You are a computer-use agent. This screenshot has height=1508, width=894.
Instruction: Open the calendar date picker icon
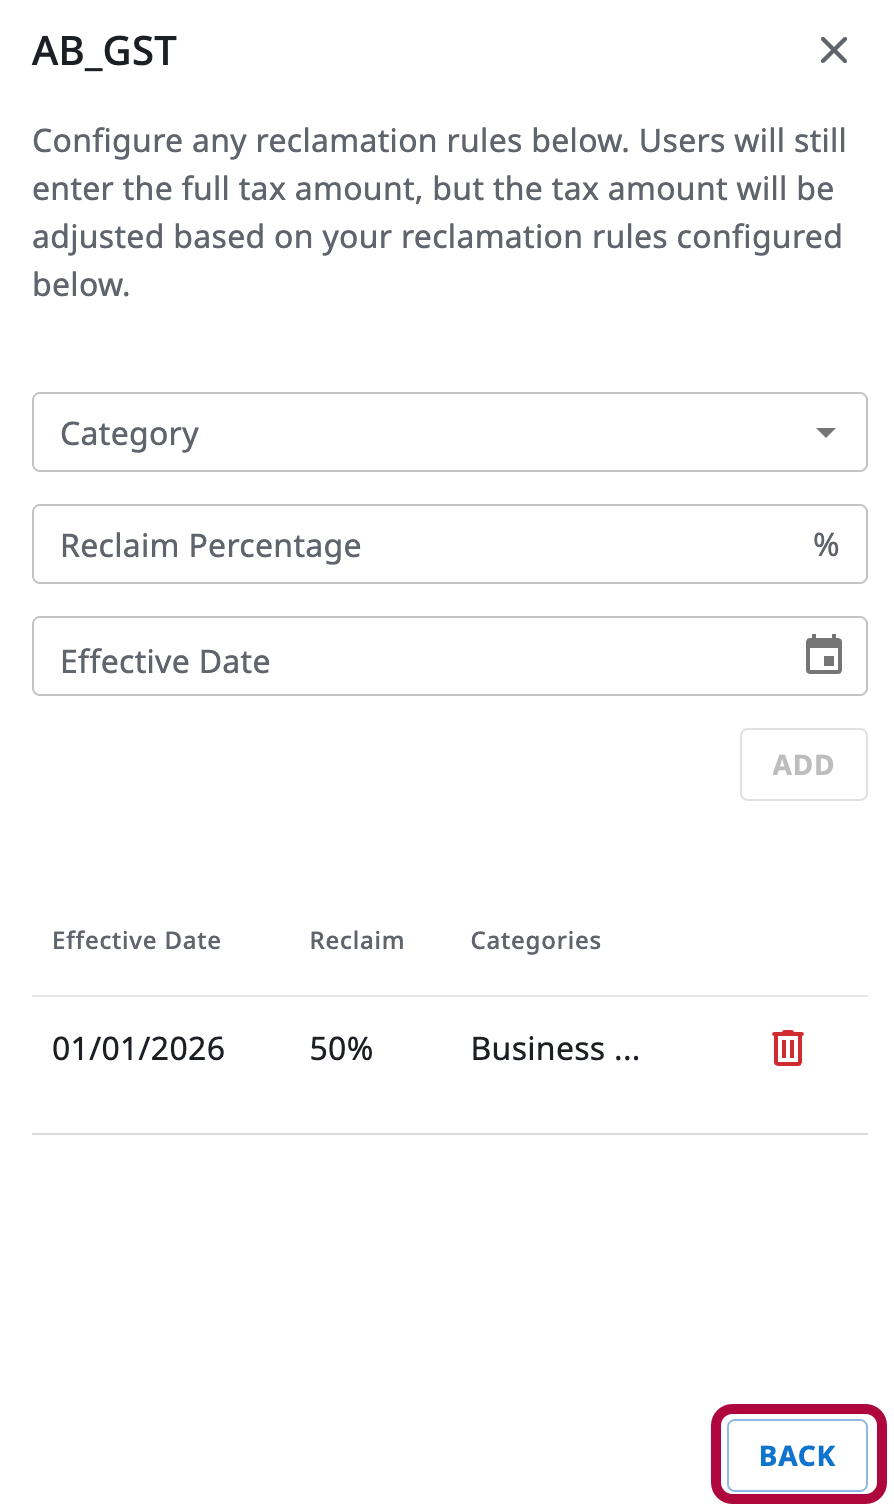[824, 656]
